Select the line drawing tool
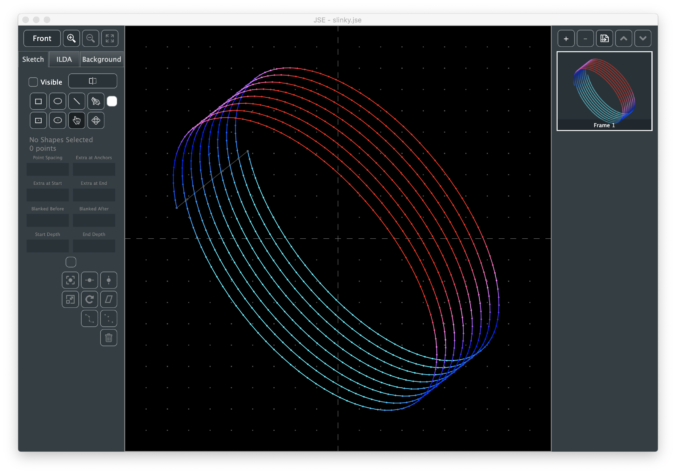The height and width of the screenshot is (474, 676). tap(77, 101)
